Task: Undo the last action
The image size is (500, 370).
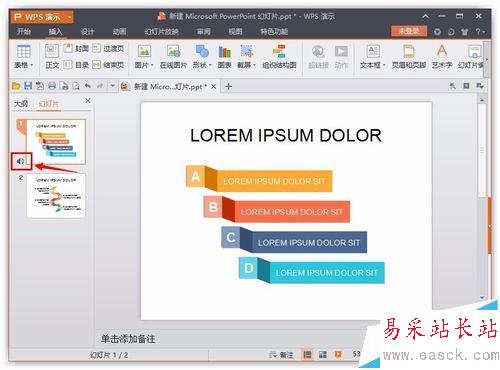Action: [x=88, y=86]
